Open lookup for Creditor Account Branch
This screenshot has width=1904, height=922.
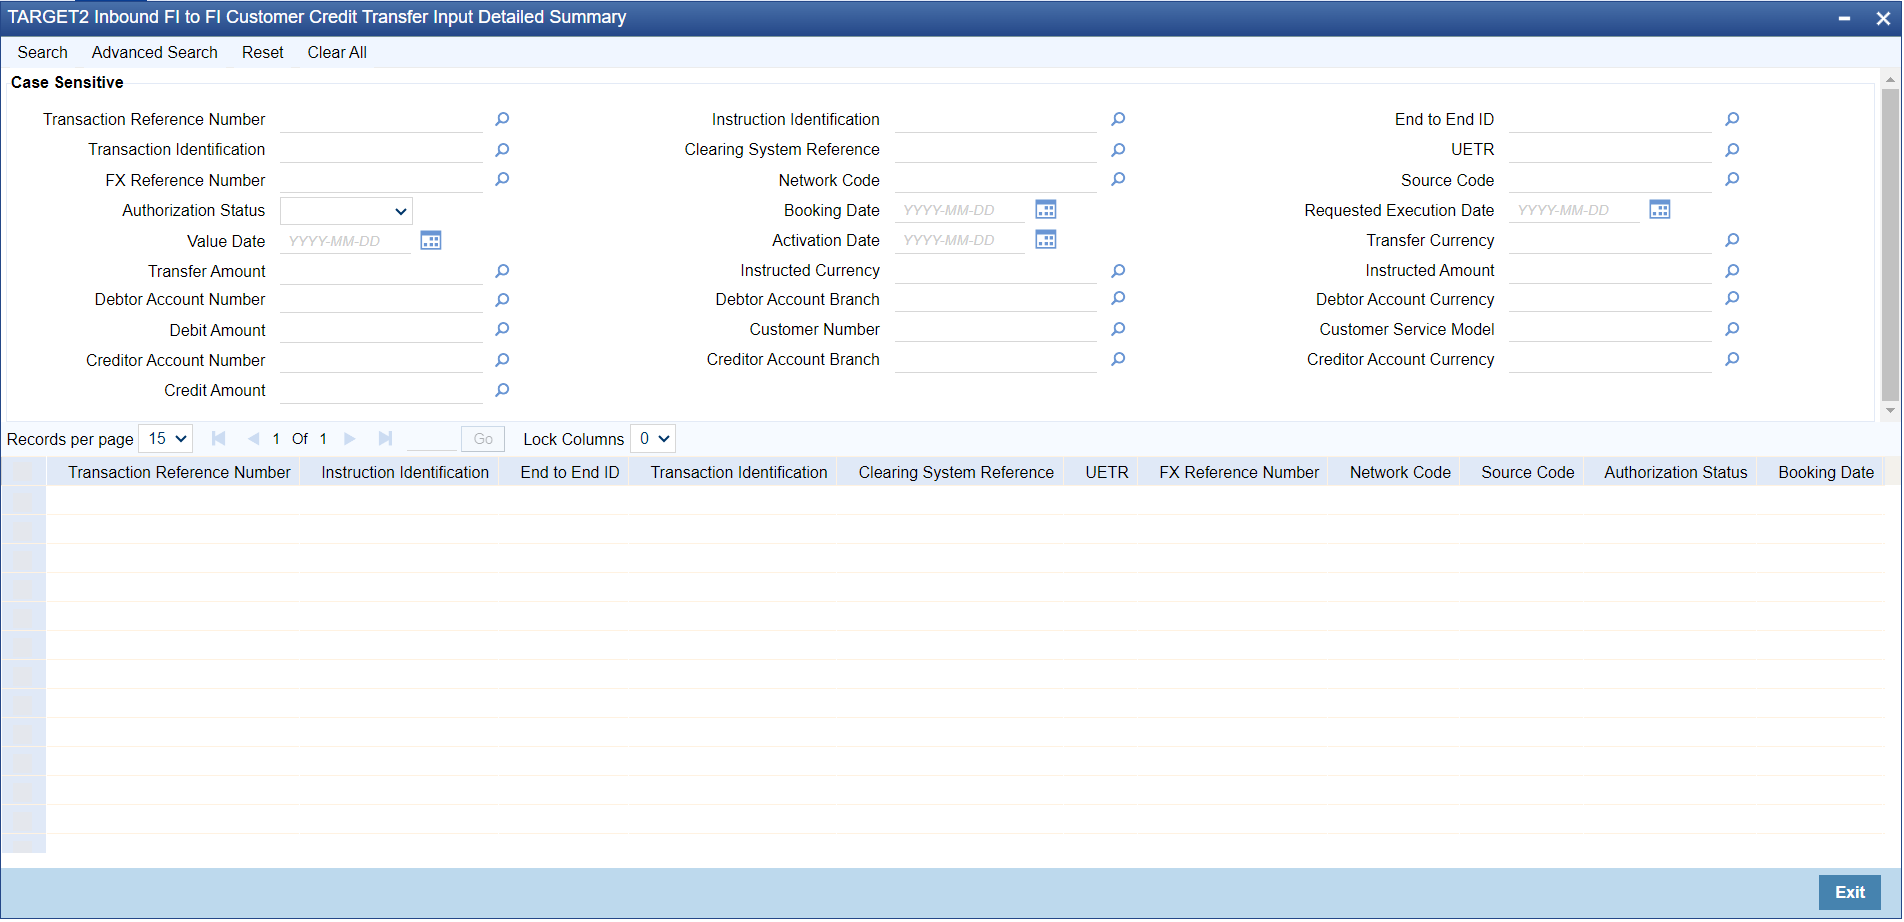(1118, 360)
